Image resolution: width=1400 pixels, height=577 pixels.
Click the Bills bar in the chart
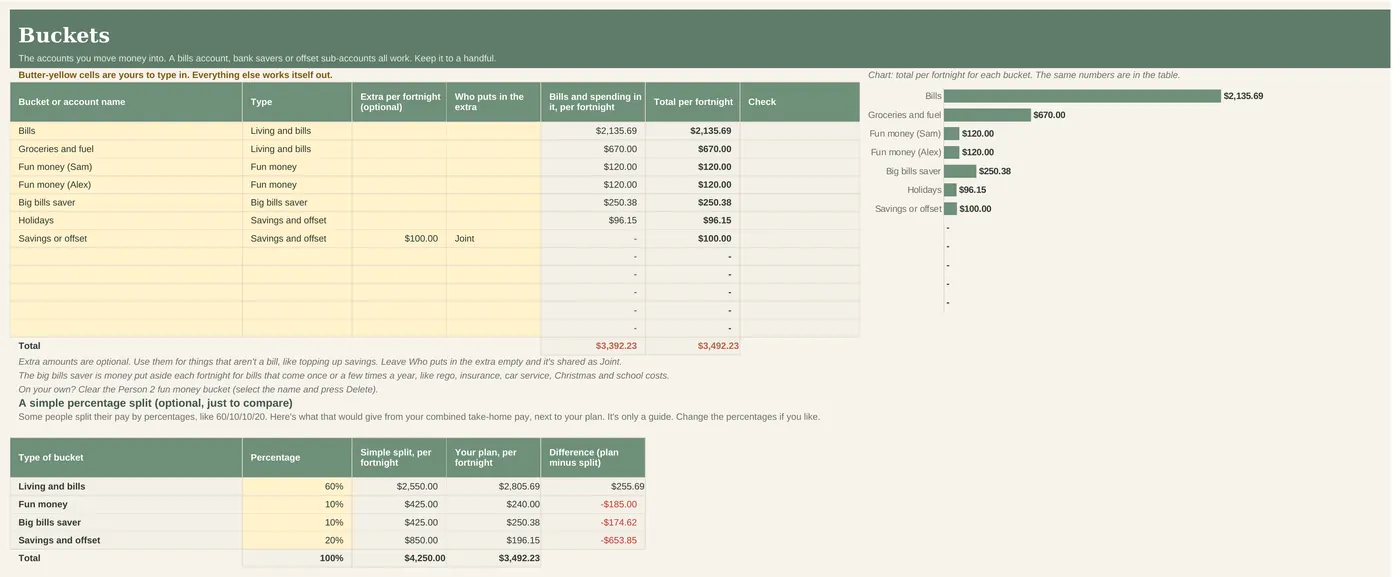tap(1082, 96)
